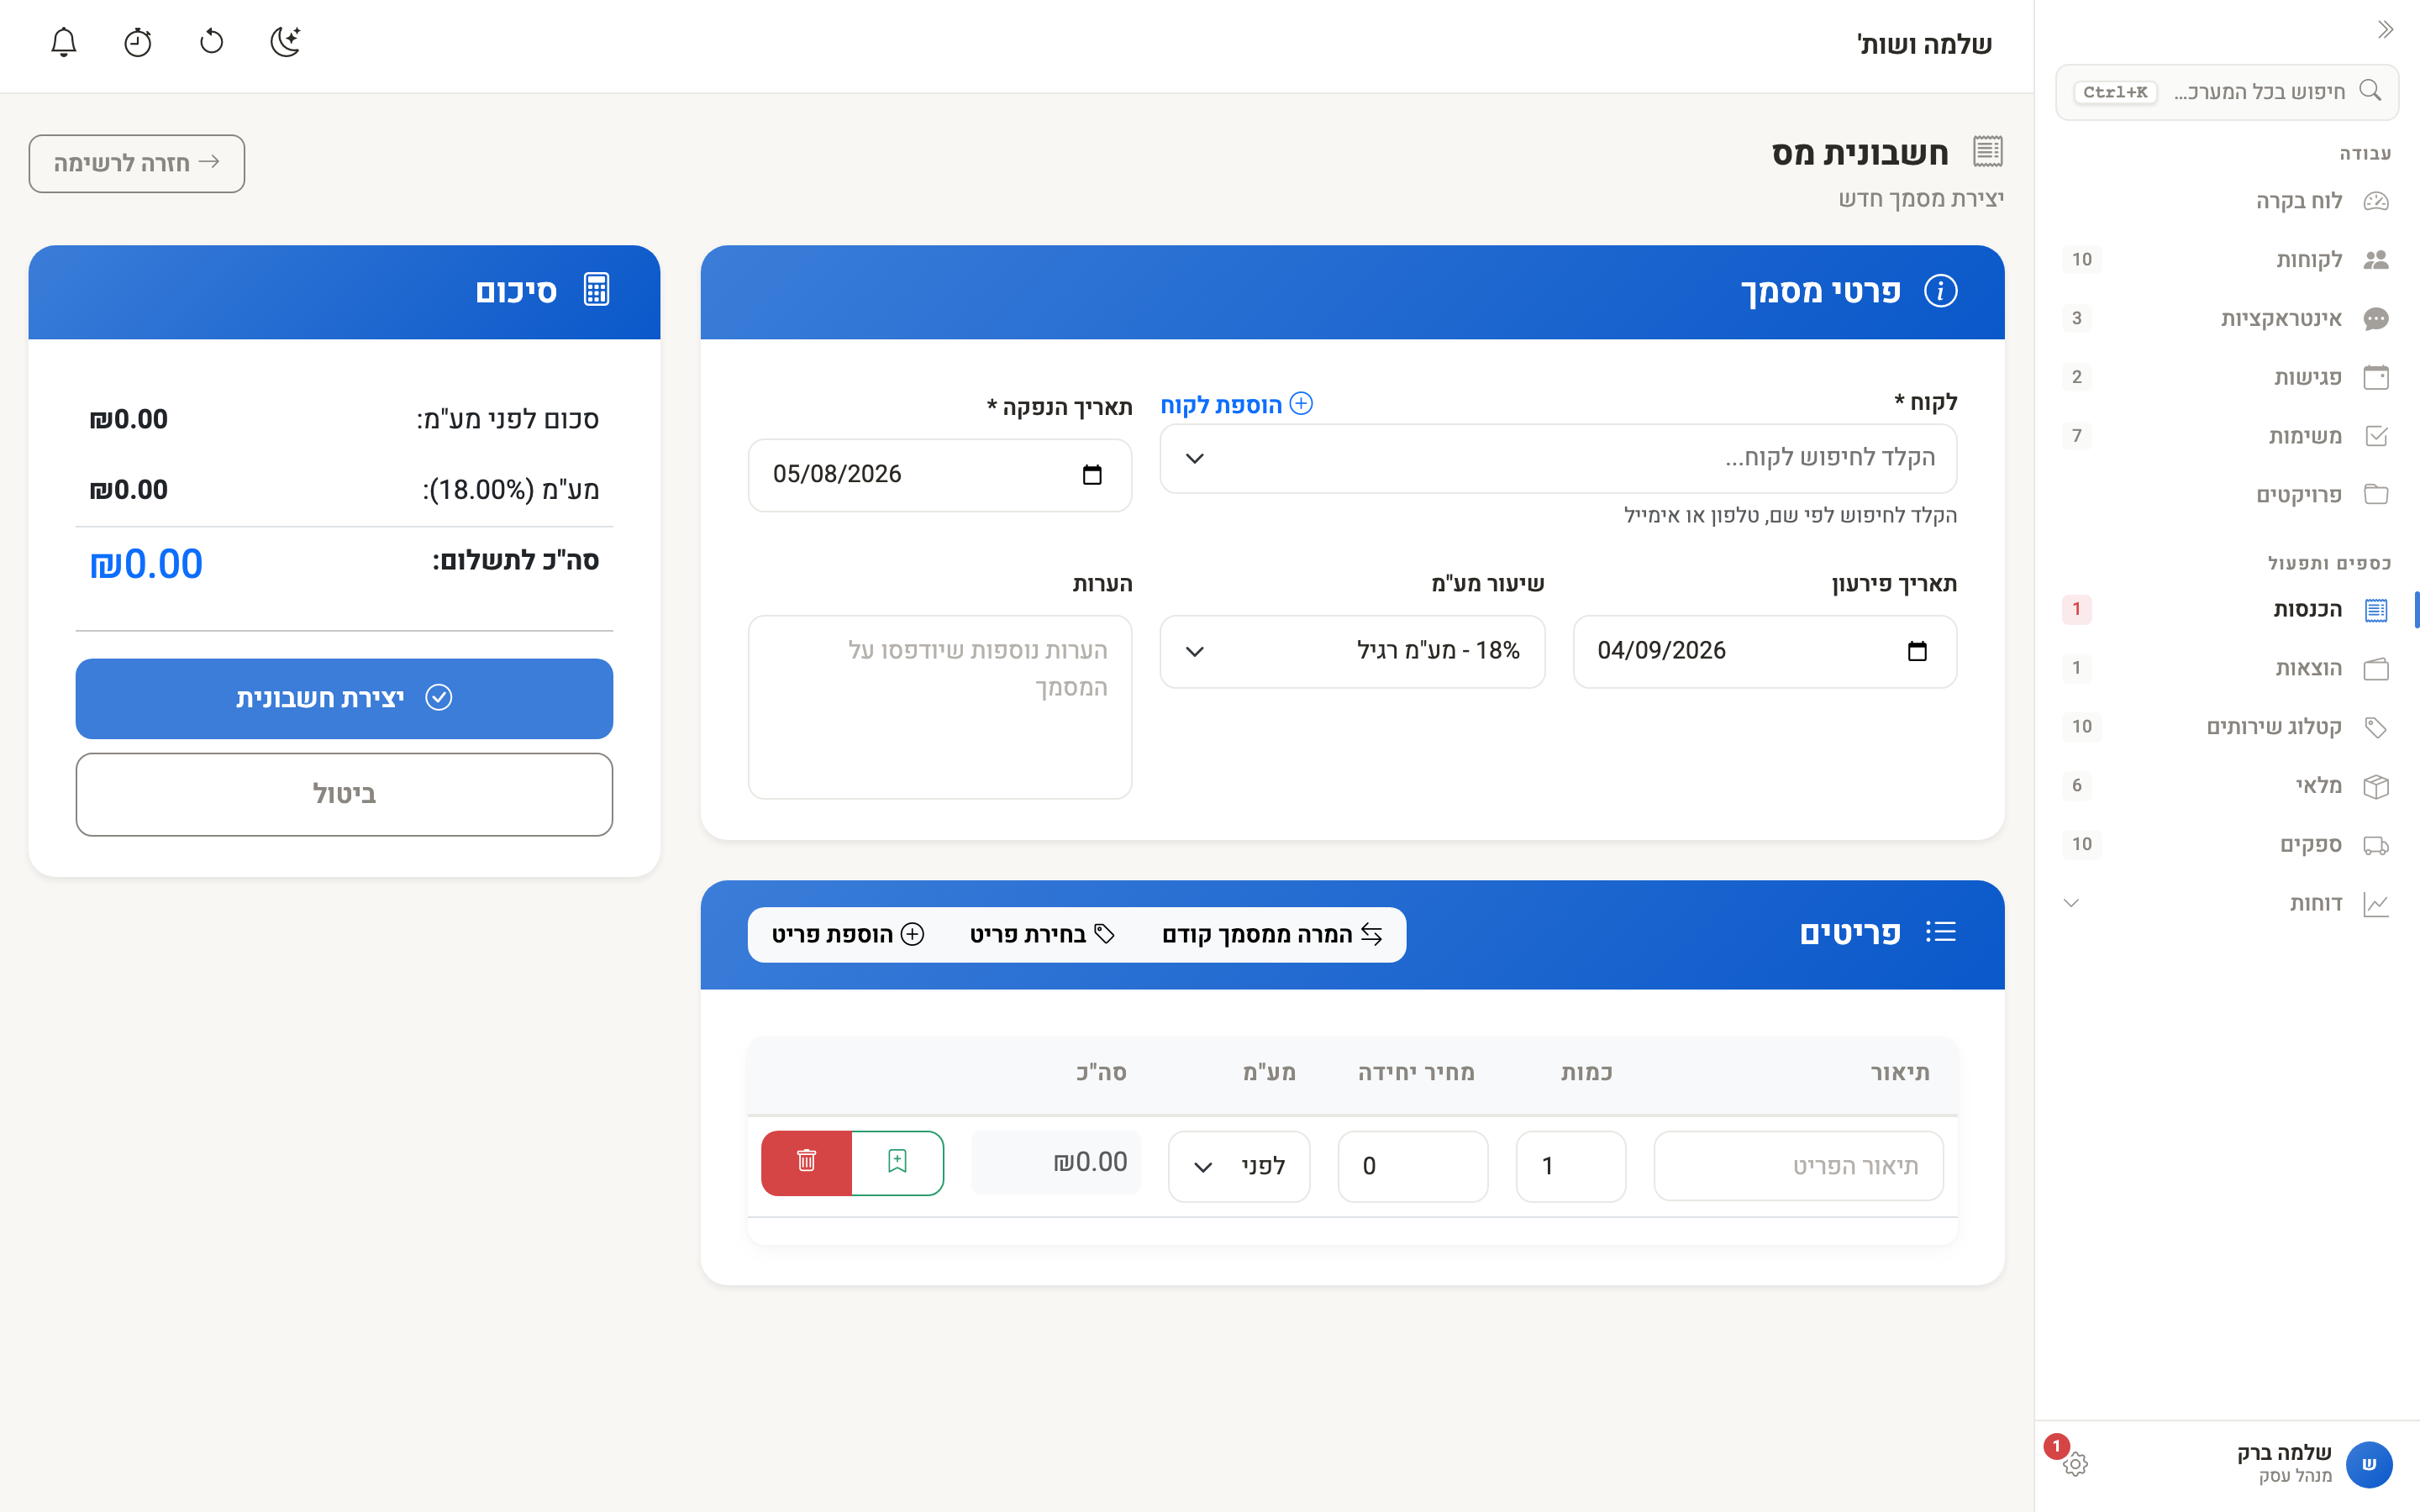Screen dimensions: 2420x1512
Task: Click the שלמה ברק user avatar
Action: point(2369,1464)
